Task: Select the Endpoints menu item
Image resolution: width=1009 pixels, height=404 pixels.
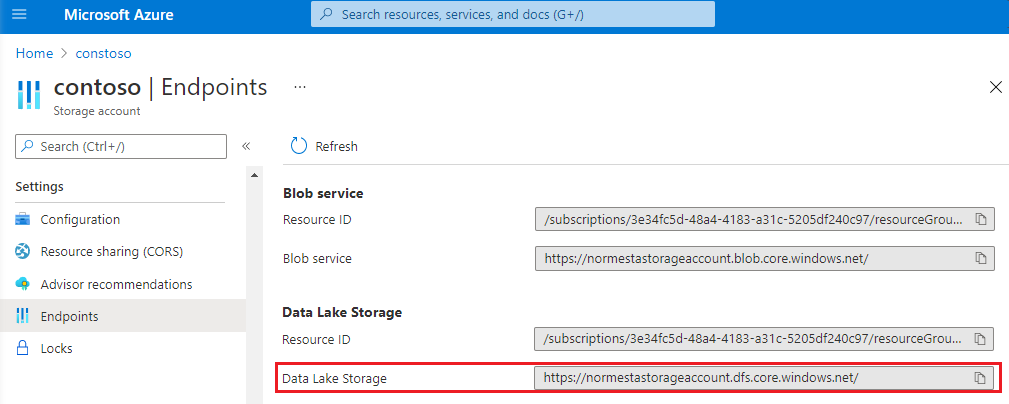Action: pyautogui.click(x=70, y=316)
